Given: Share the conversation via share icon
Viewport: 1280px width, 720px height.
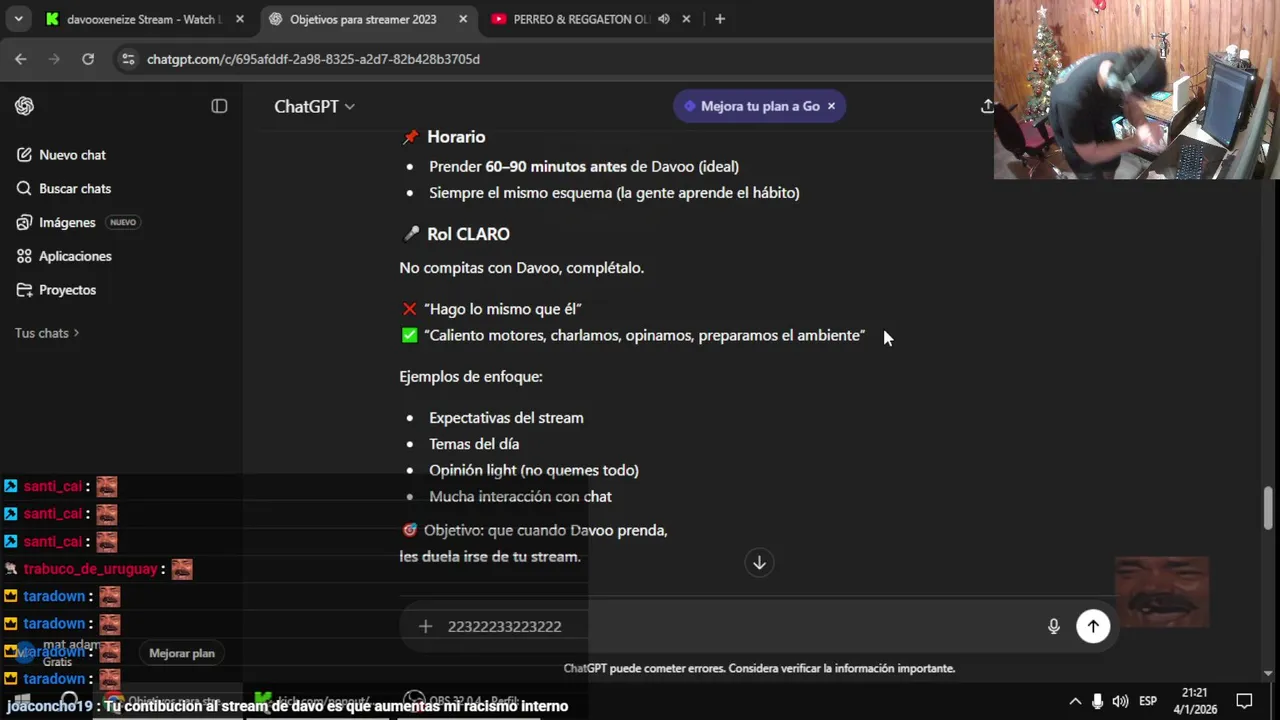Looking at the screenshot, I should click(986, 106).
